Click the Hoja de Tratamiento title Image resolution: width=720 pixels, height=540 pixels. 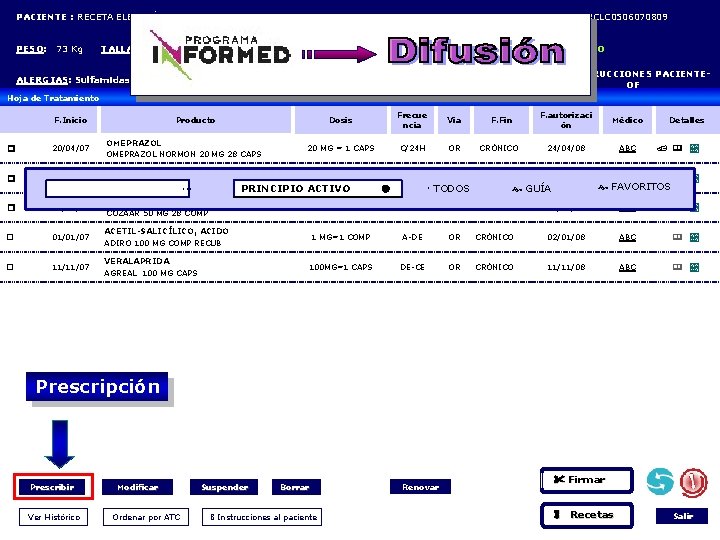coord(53,98)
